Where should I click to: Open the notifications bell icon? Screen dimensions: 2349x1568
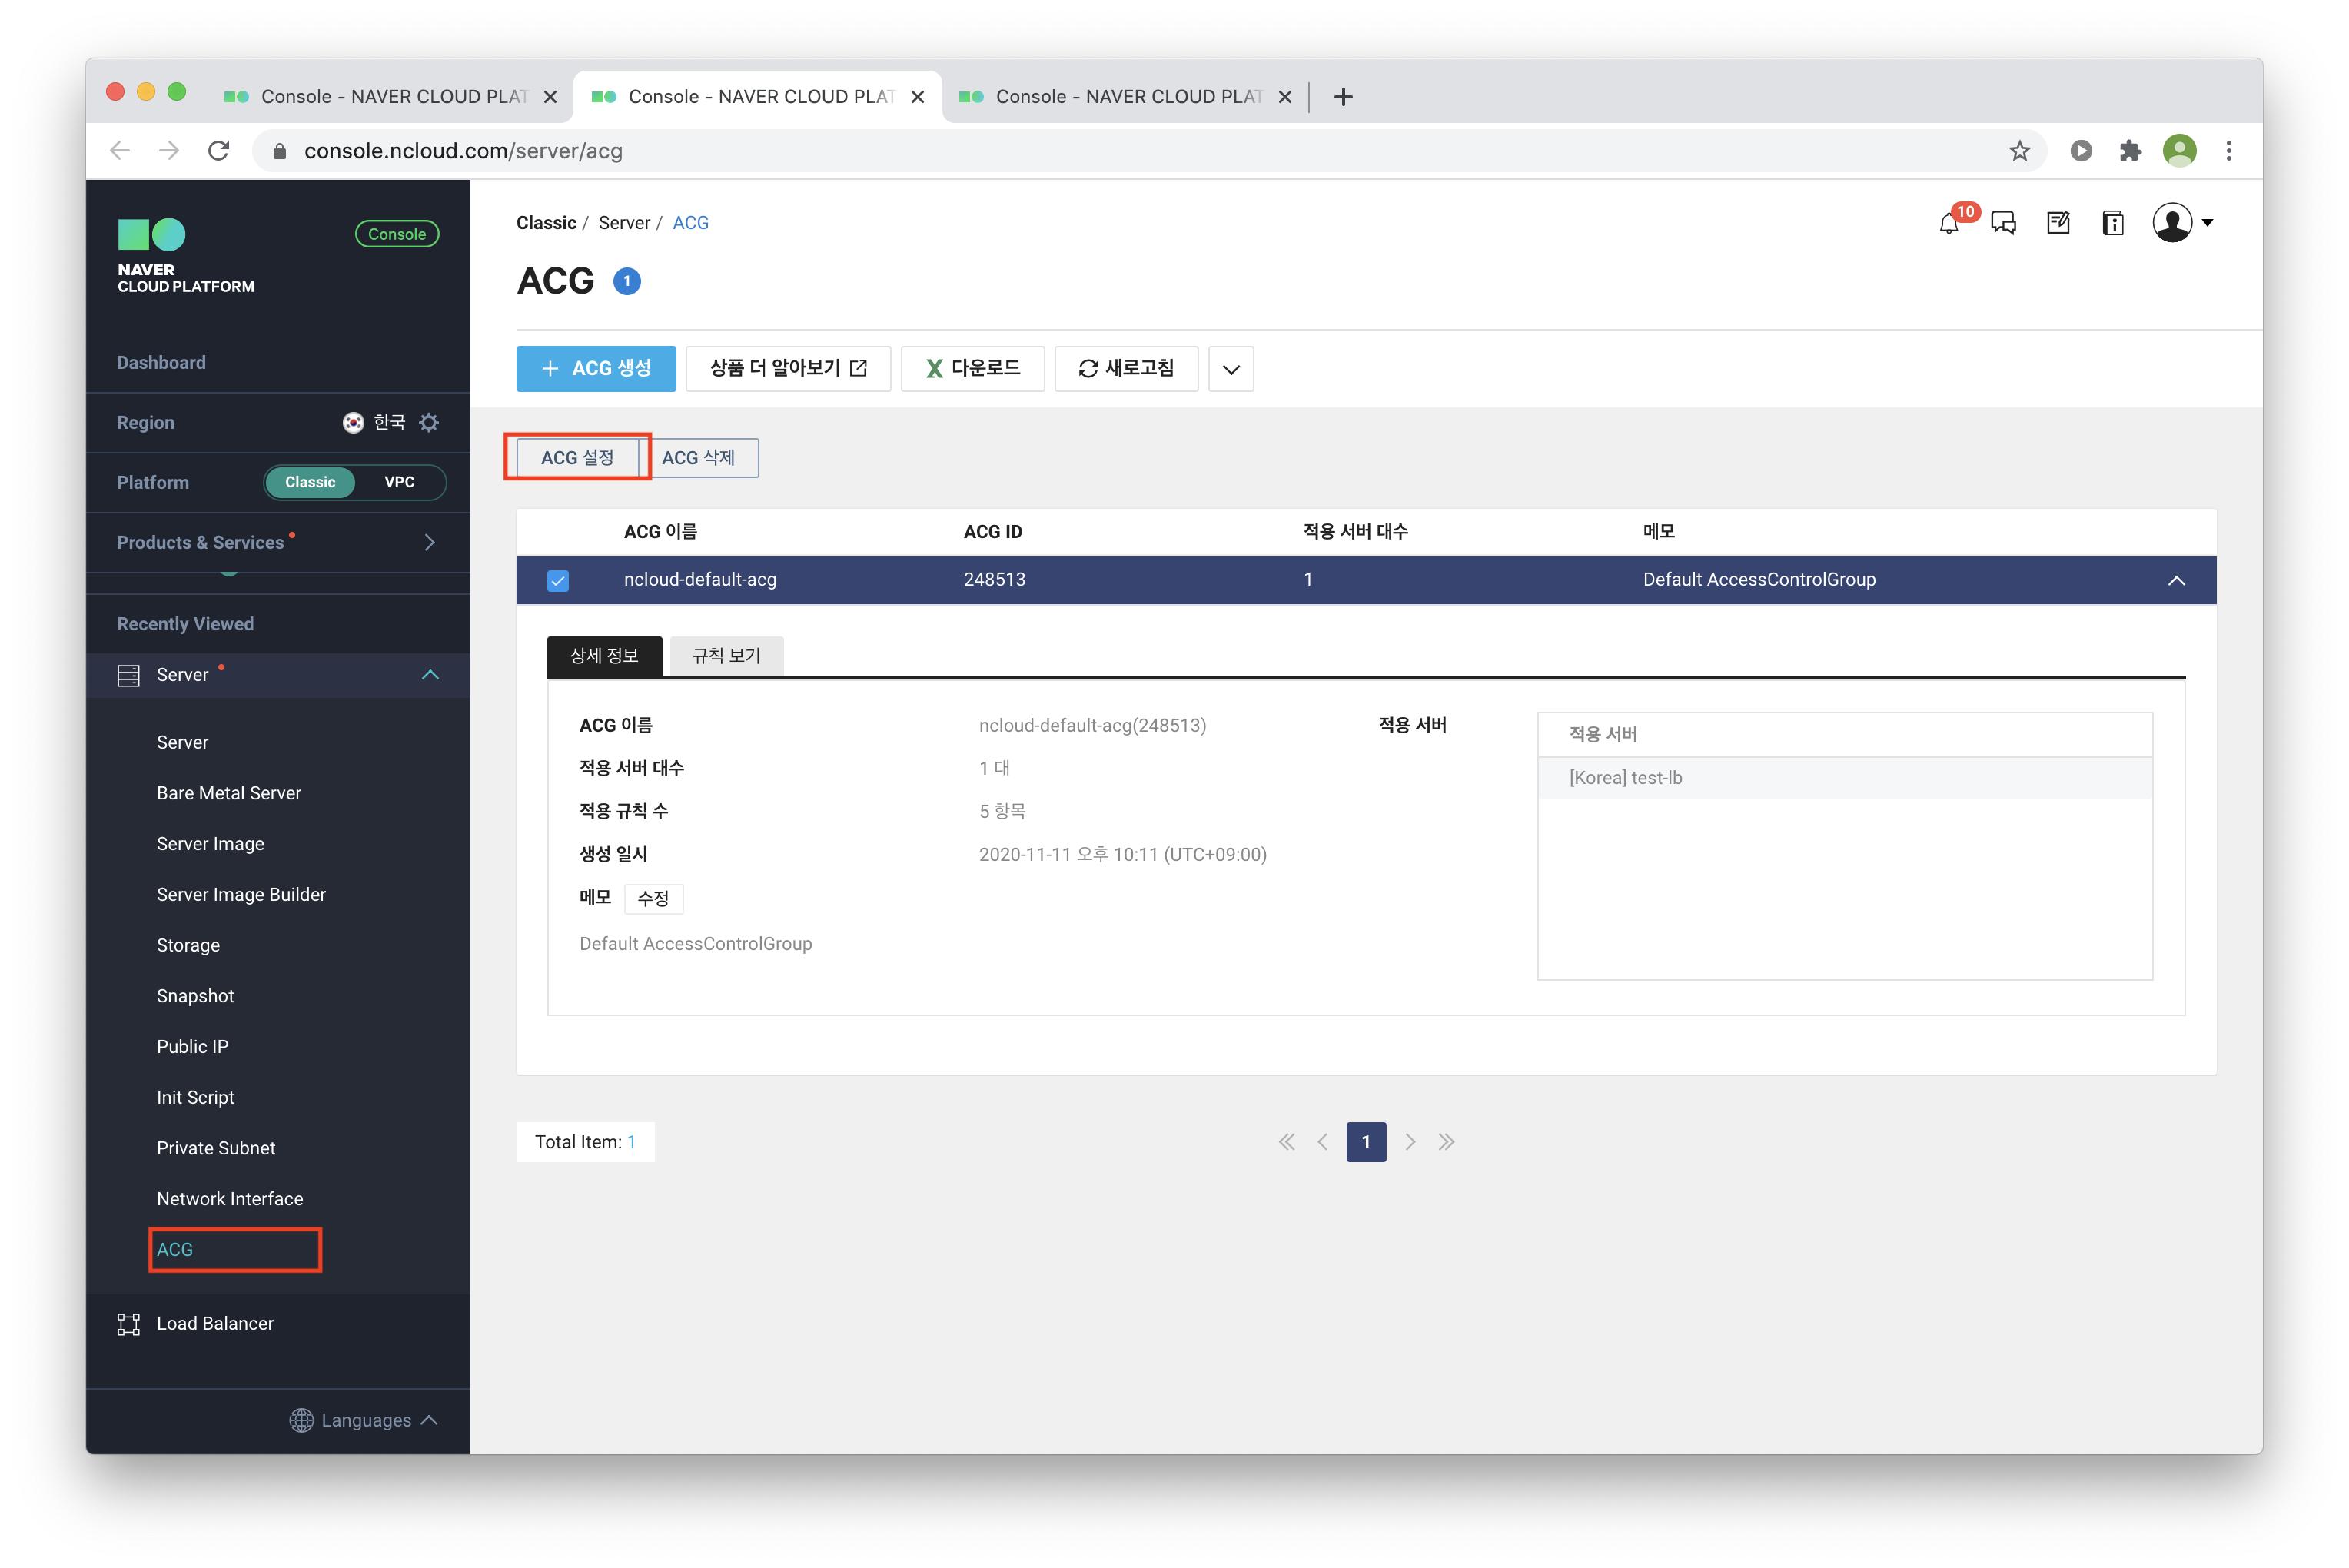[x=1948, y=224]
